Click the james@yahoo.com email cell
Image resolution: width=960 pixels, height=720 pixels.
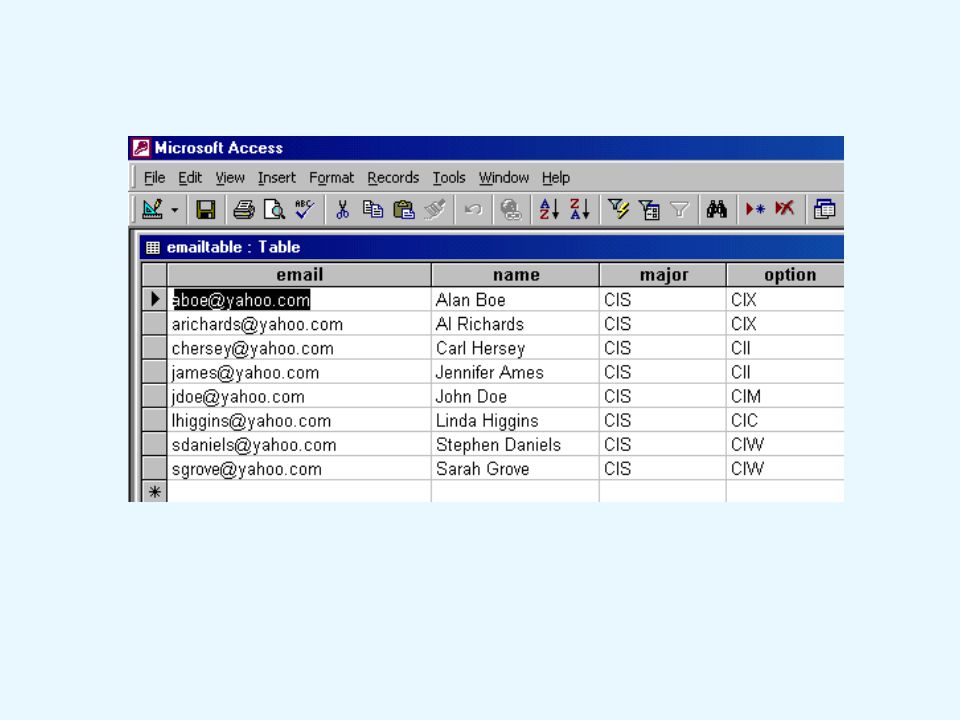[299, 372]
